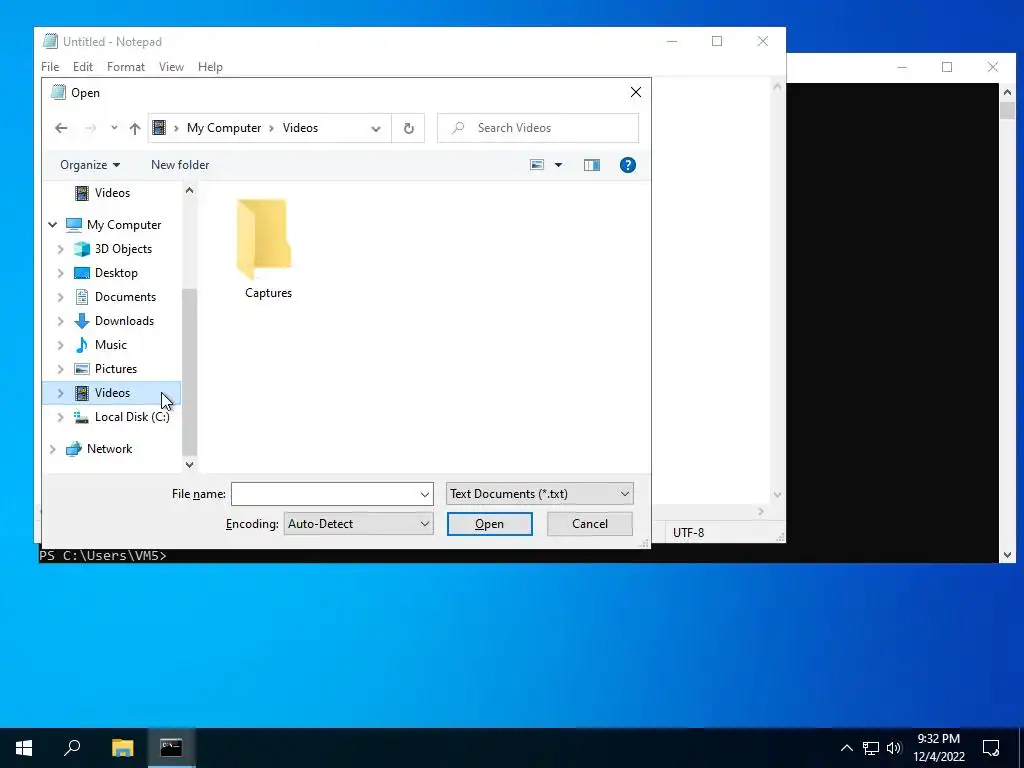Close the Open dialog
The width and height of the screenshot is (1024, 768).
[x=635, y=93]
